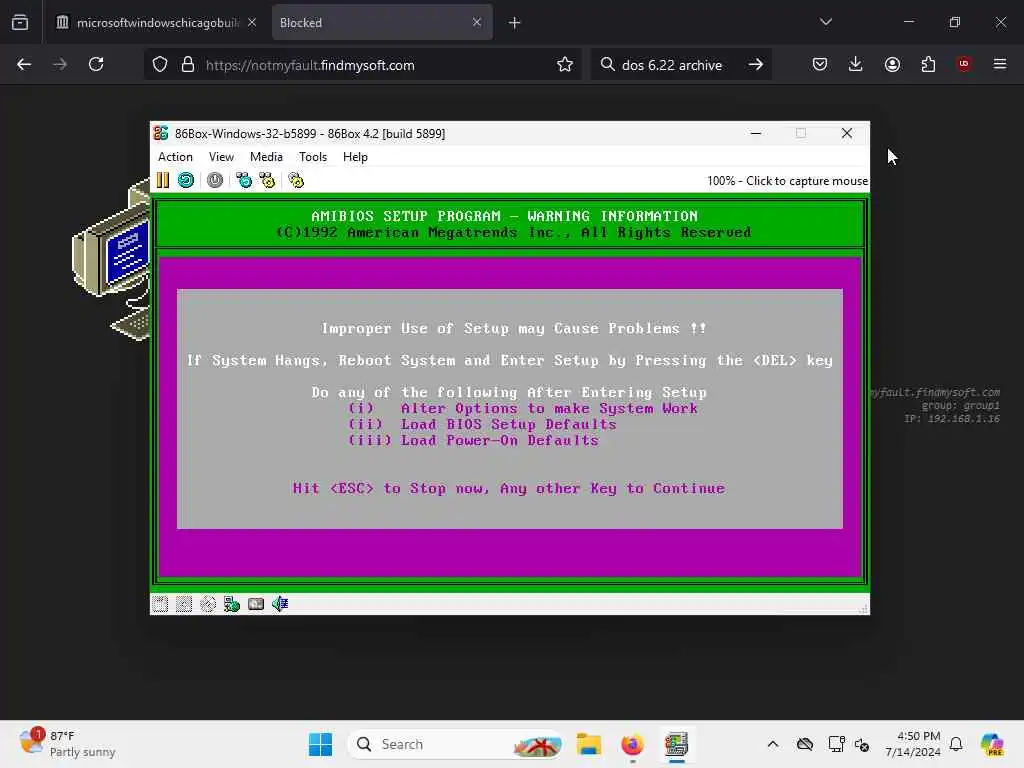The height and width of the screenshot is (768, 1024).
Task: Switch to the microsoftwindowschicagobuild browser tab
Action: (x=157, y=23)
